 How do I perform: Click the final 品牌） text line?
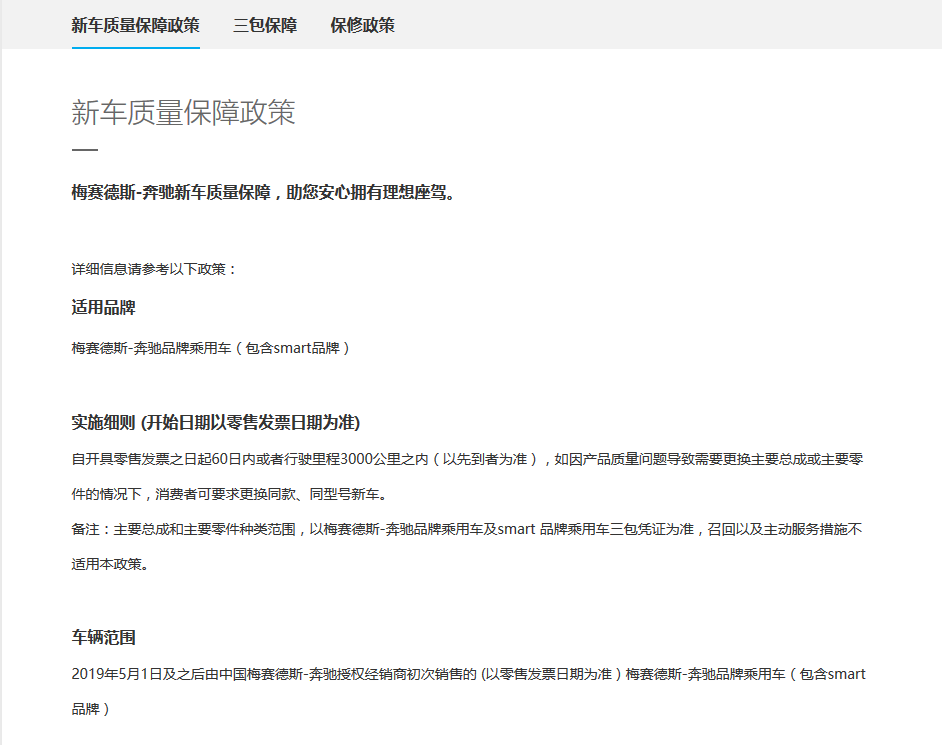(91, 710)
